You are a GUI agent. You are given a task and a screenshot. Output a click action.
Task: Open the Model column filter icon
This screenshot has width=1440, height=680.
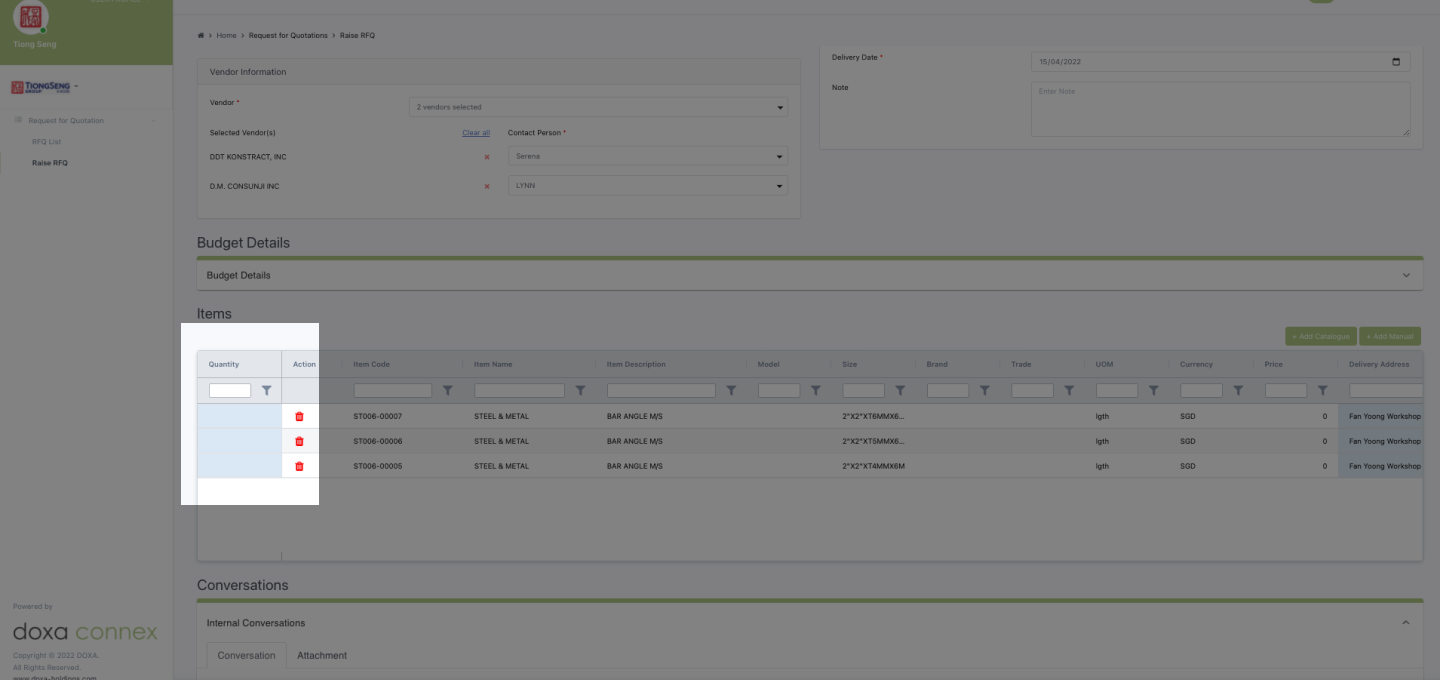click(815, 391)
